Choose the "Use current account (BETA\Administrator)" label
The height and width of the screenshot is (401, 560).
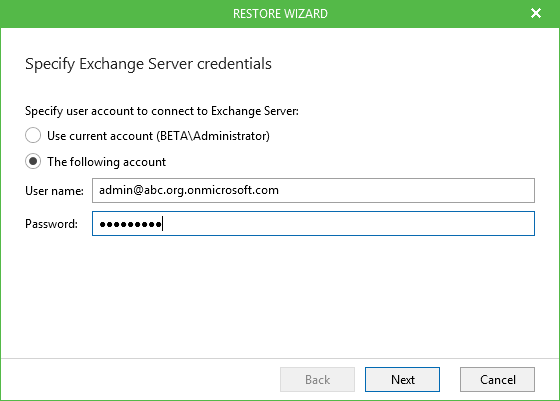(158, 136)
